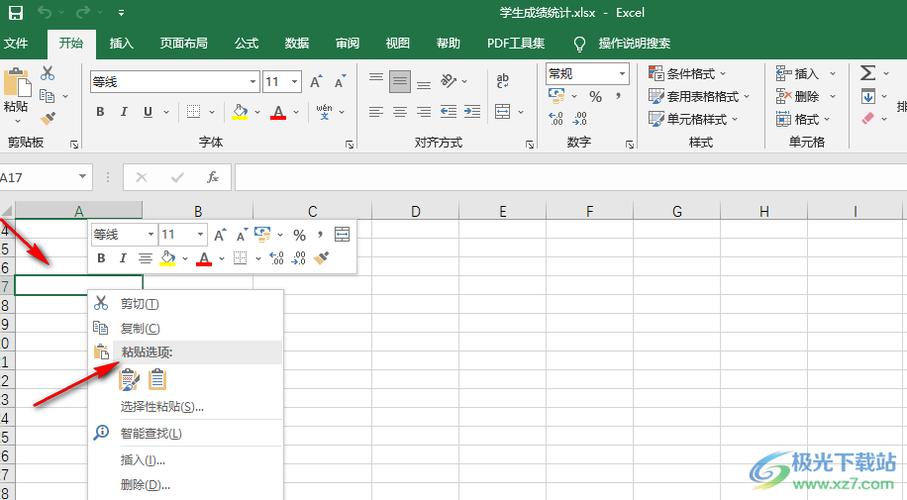Choose 插入(I)... in context menu
This screenshot has height=500, width=907.
coord(185,460)
